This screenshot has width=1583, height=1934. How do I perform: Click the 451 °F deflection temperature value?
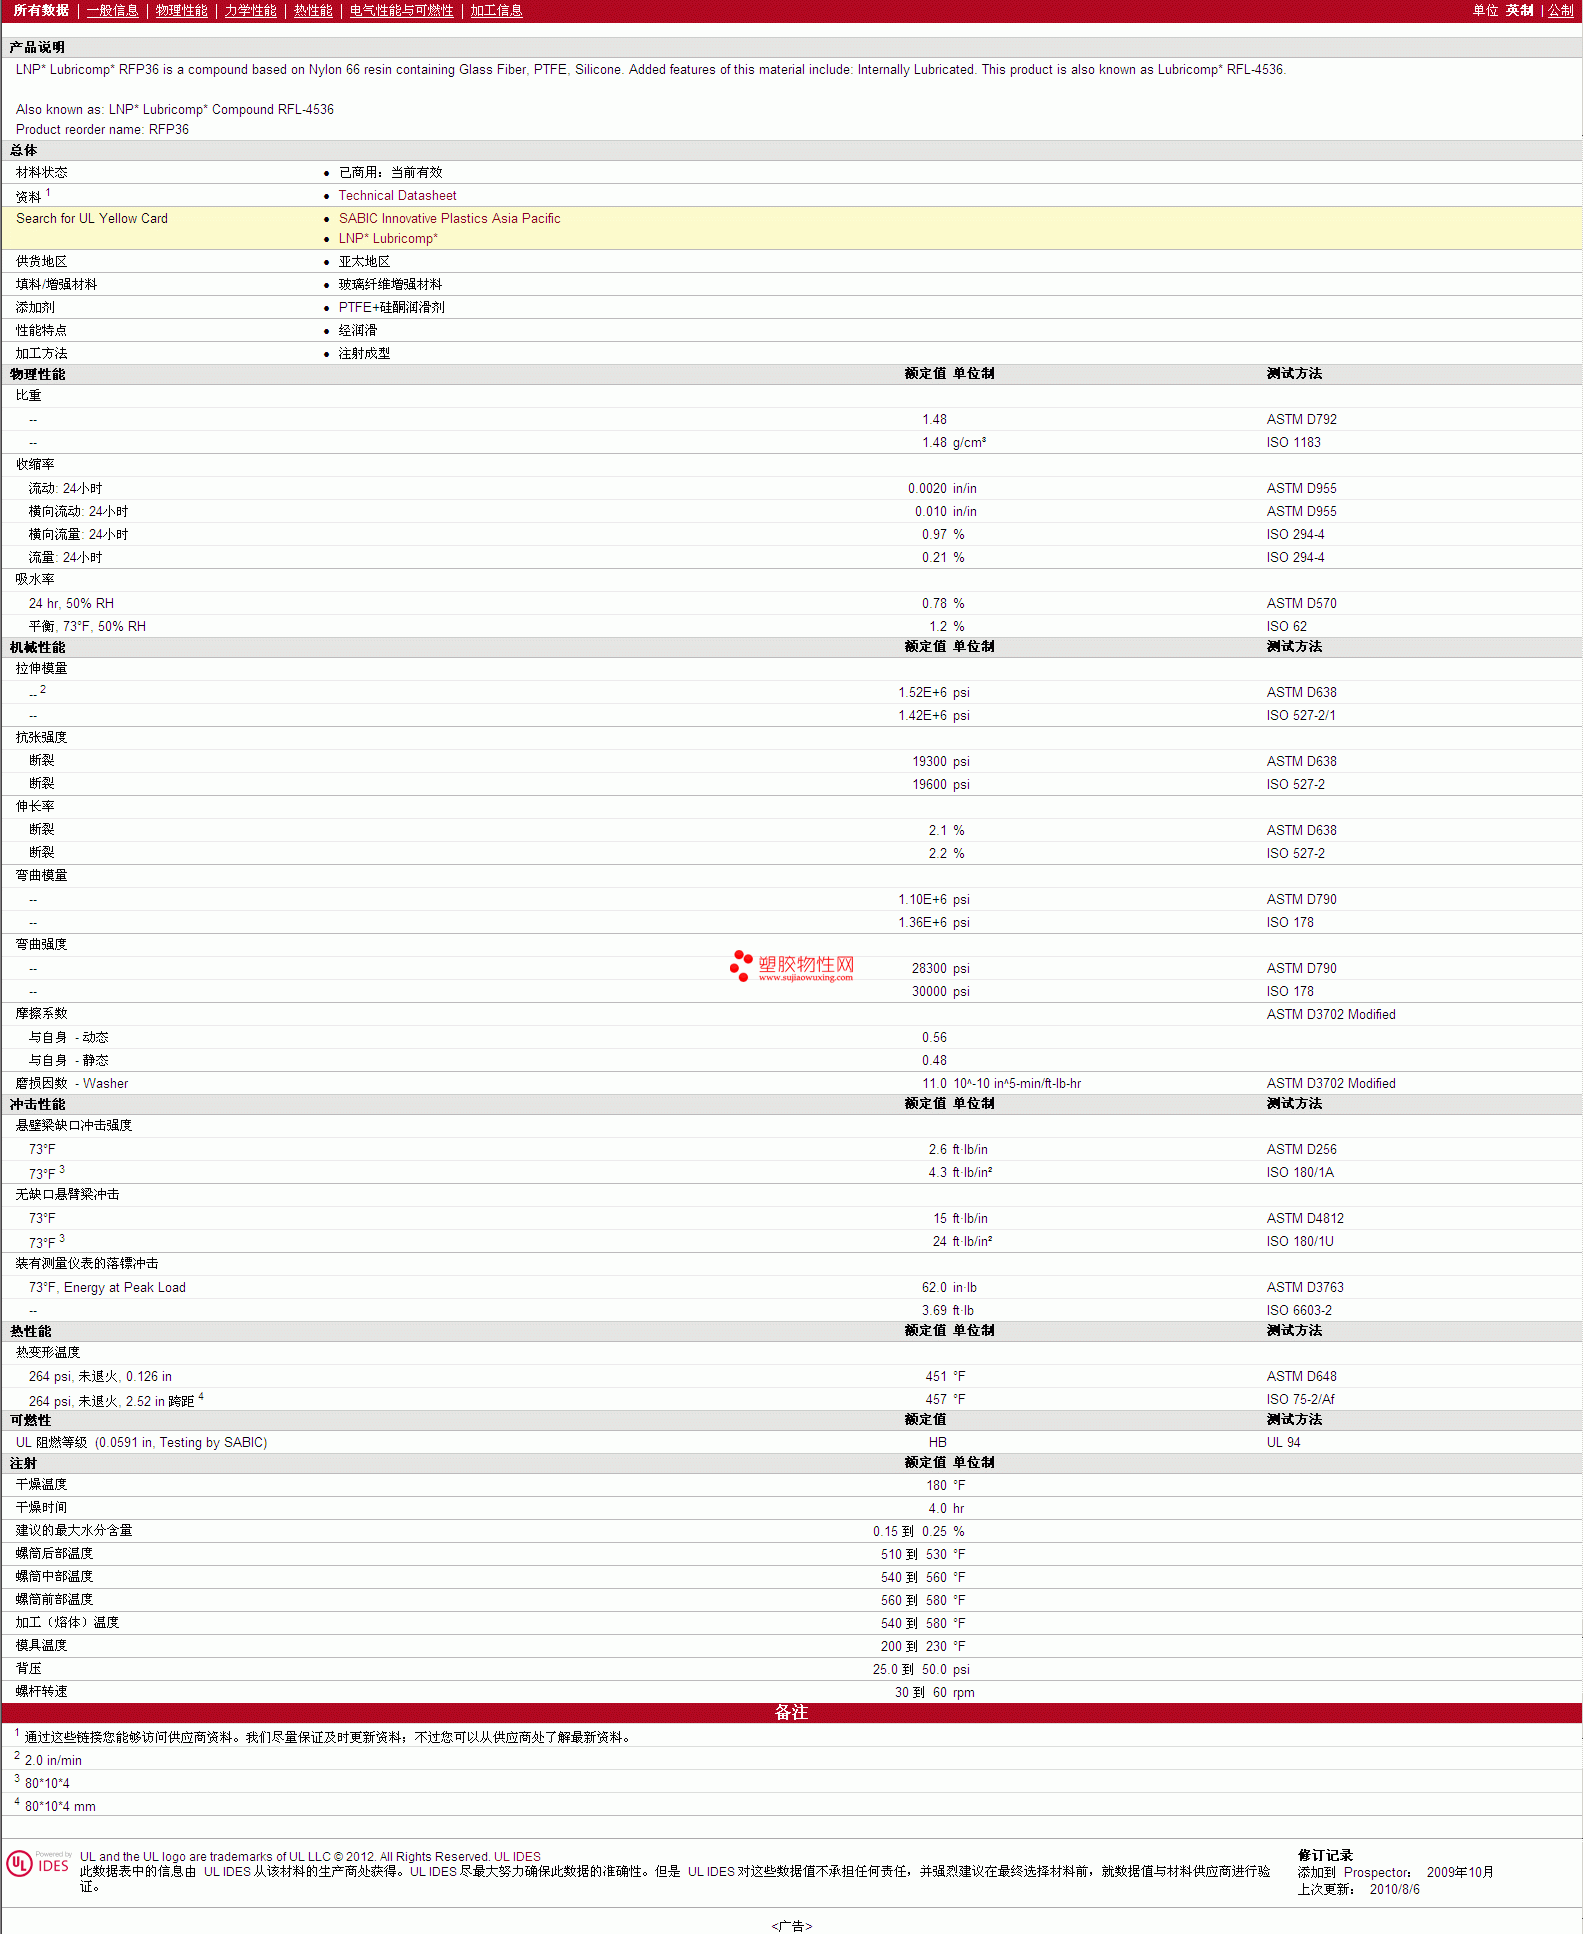(946, 1377)
